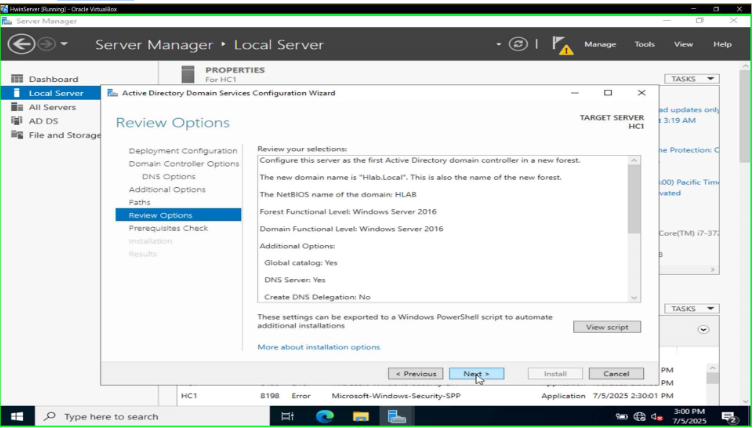Click the taskbar search box
Screen dimensions: 754x428
point(152,416)
